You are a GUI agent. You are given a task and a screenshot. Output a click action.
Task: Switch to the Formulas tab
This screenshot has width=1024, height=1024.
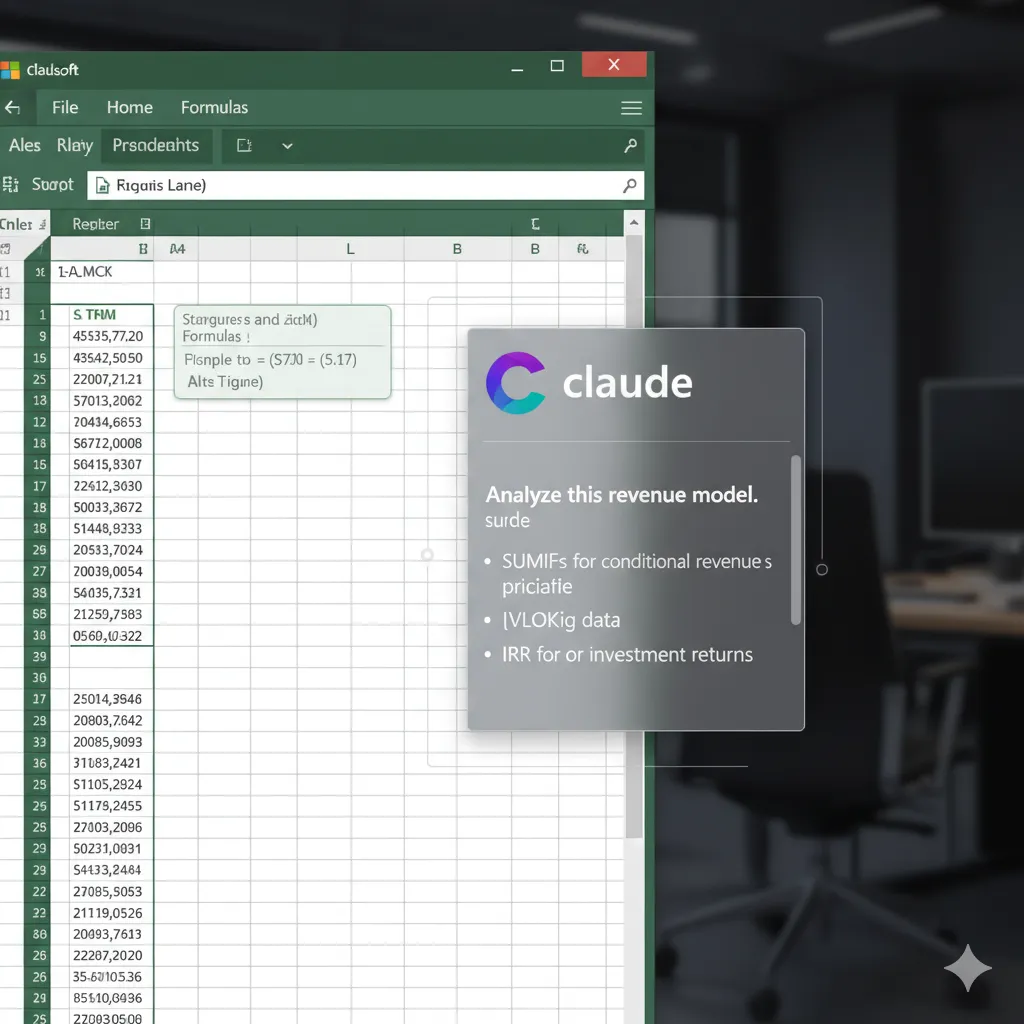tap(214, 108)
